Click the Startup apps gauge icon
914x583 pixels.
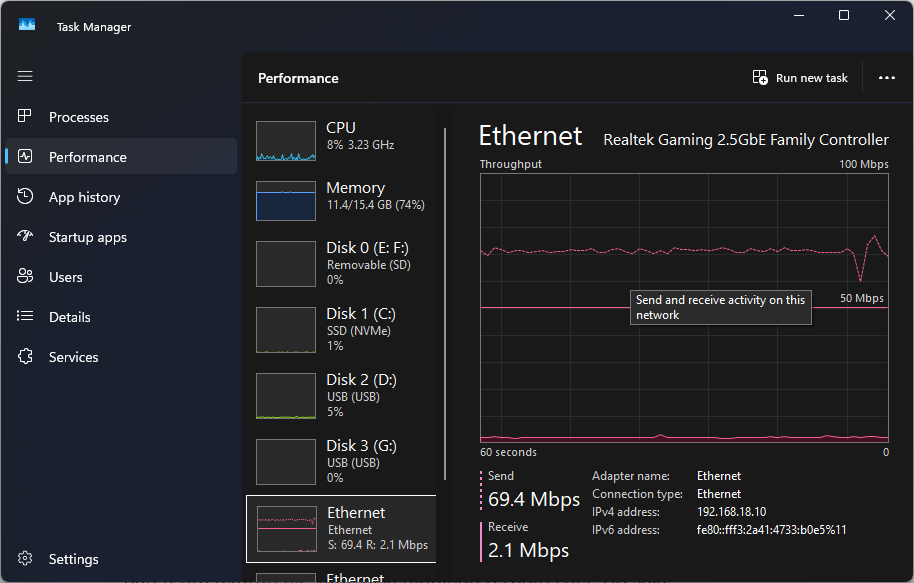(x=26, y=237)
